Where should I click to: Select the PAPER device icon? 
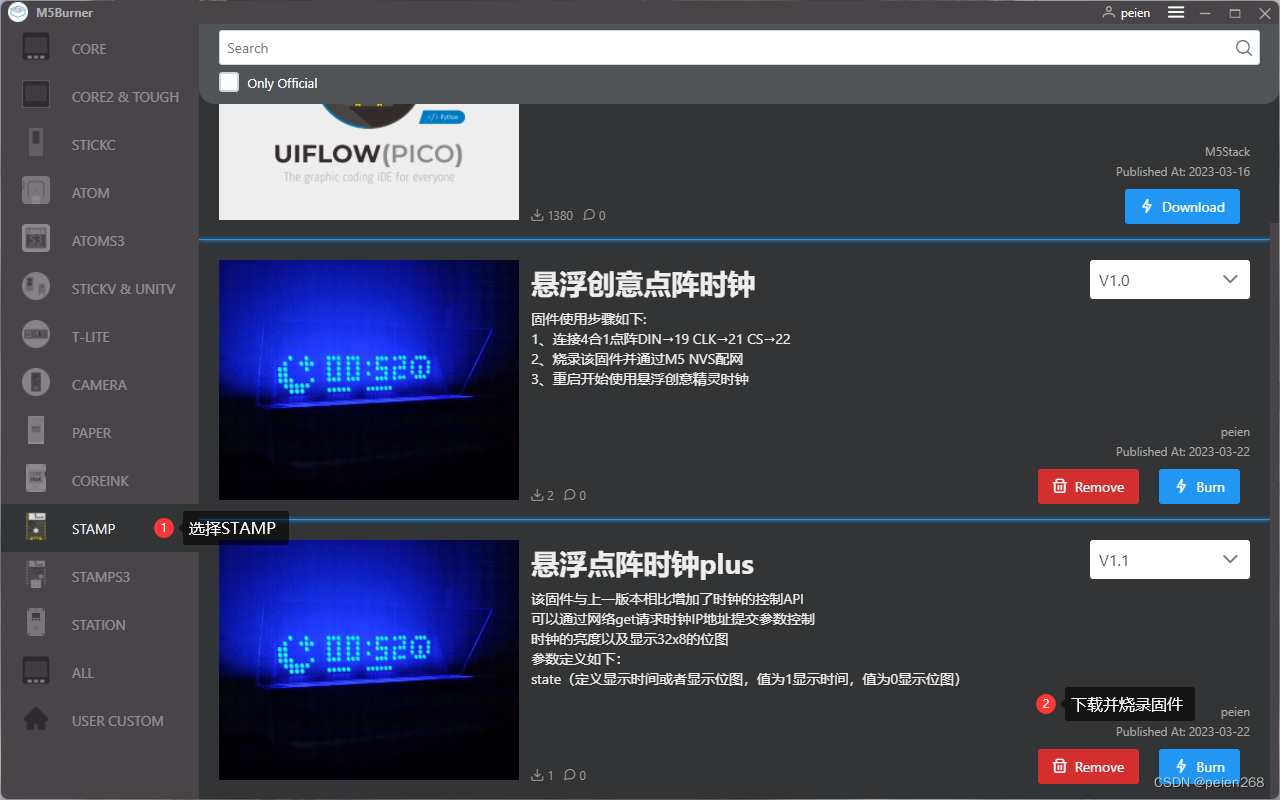37,432
